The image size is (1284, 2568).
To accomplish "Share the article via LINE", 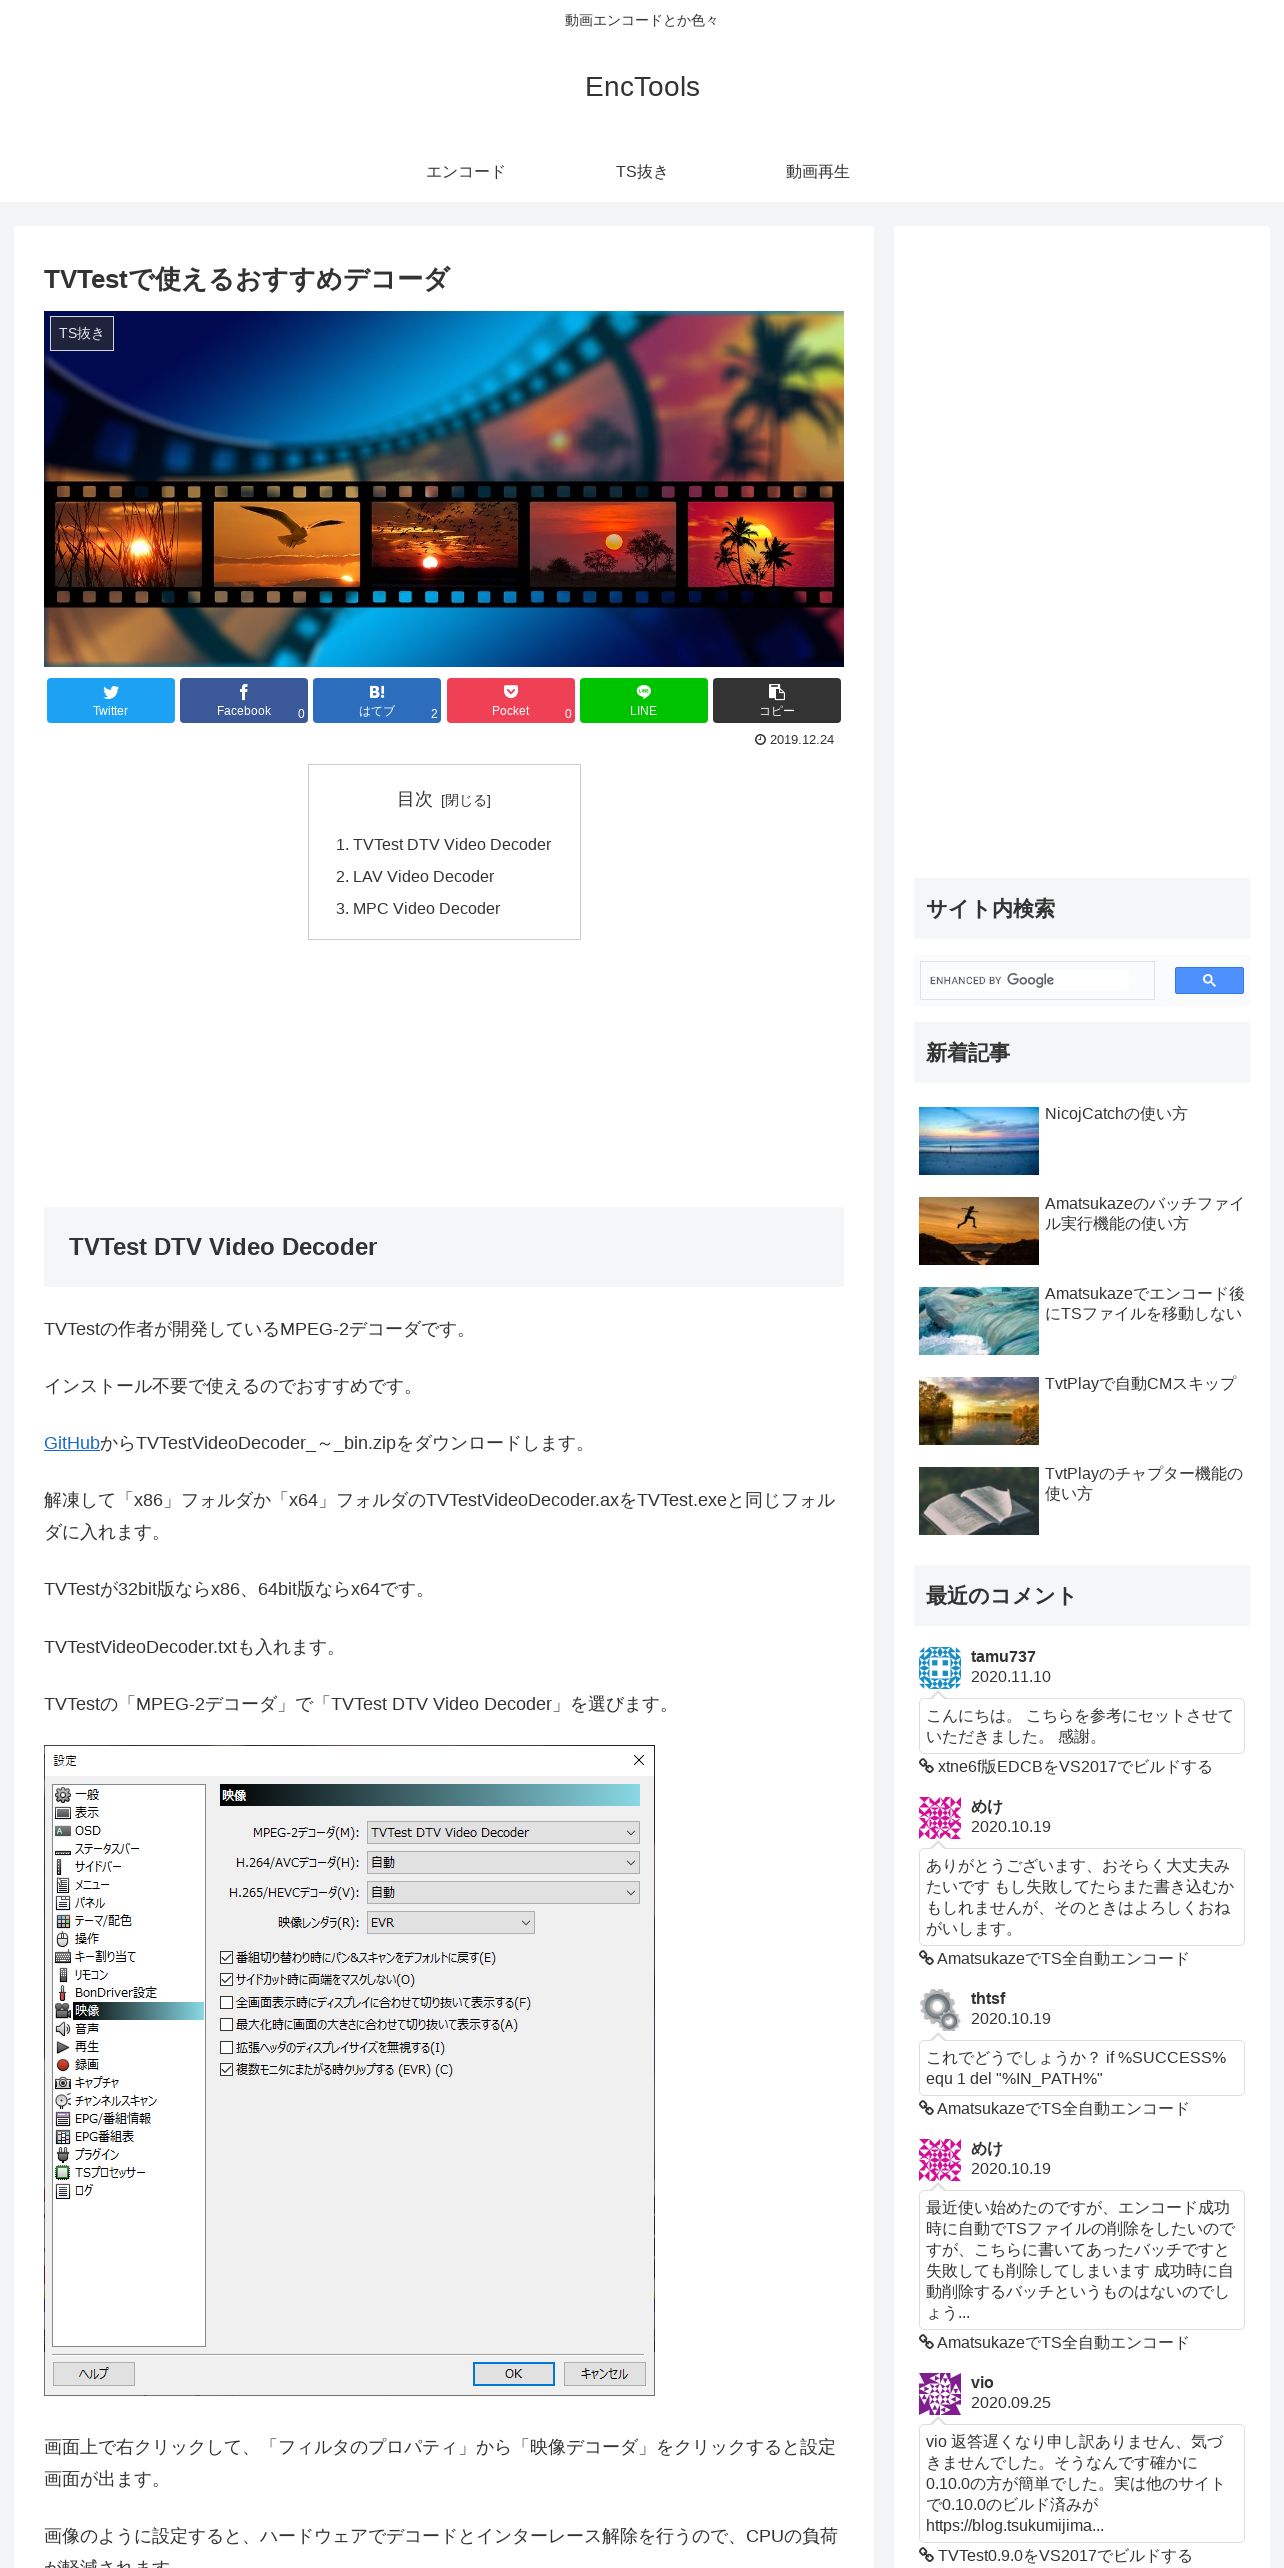I will pos(644,700).
